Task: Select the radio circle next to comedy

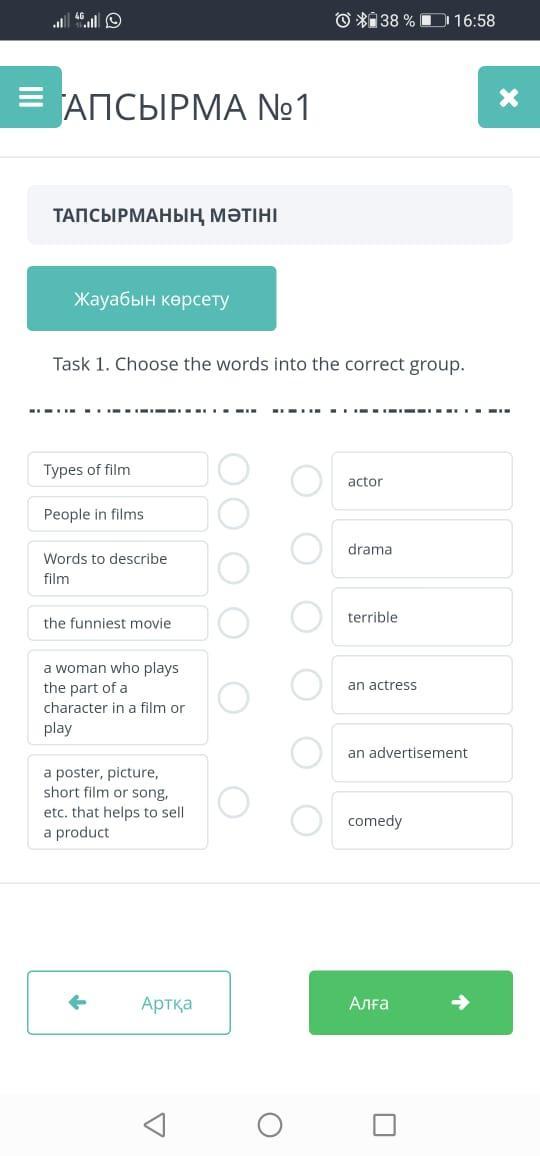Action: click(306, 820)
